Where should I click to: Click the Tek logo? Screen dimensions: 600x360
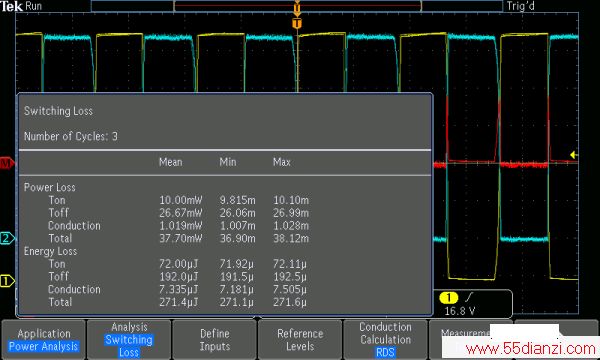point(11,6)
